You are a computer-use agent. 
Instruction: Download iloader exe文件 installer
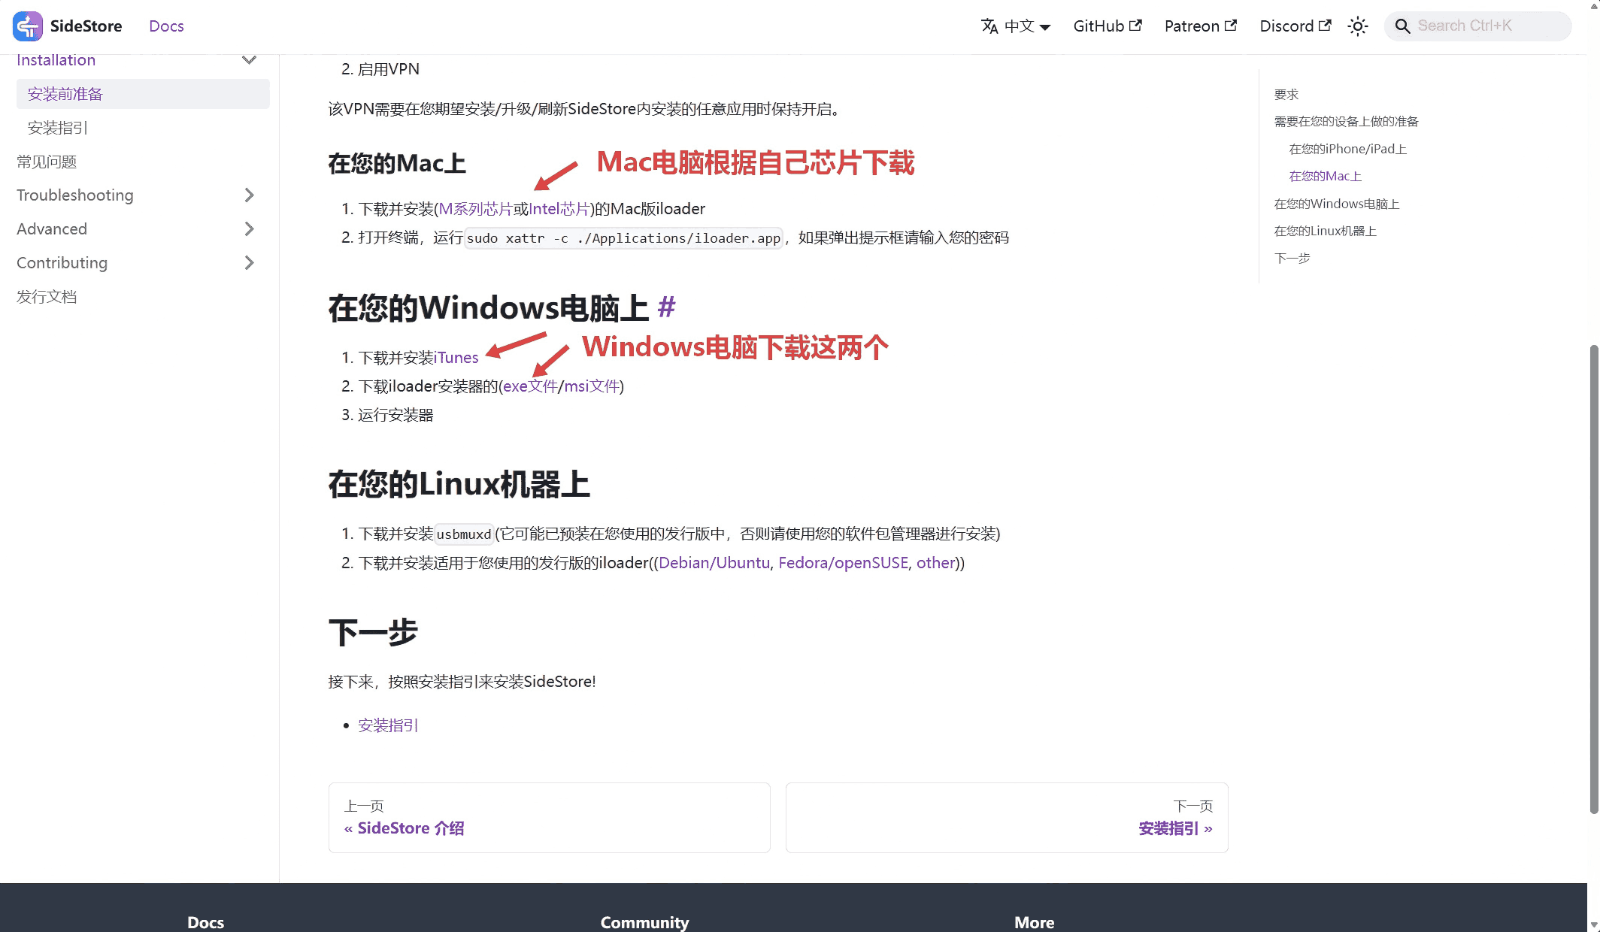click(x=530, y=386)
